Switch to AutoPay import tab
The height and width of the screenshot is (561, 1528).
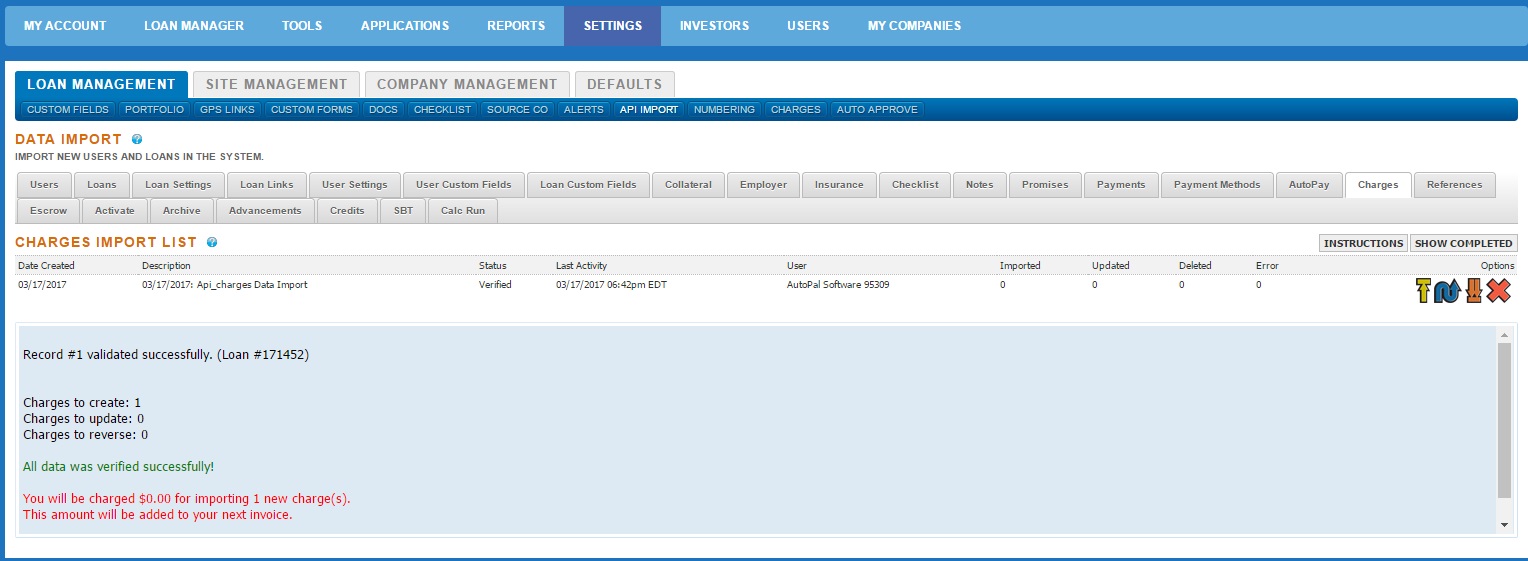(1309, 185)
